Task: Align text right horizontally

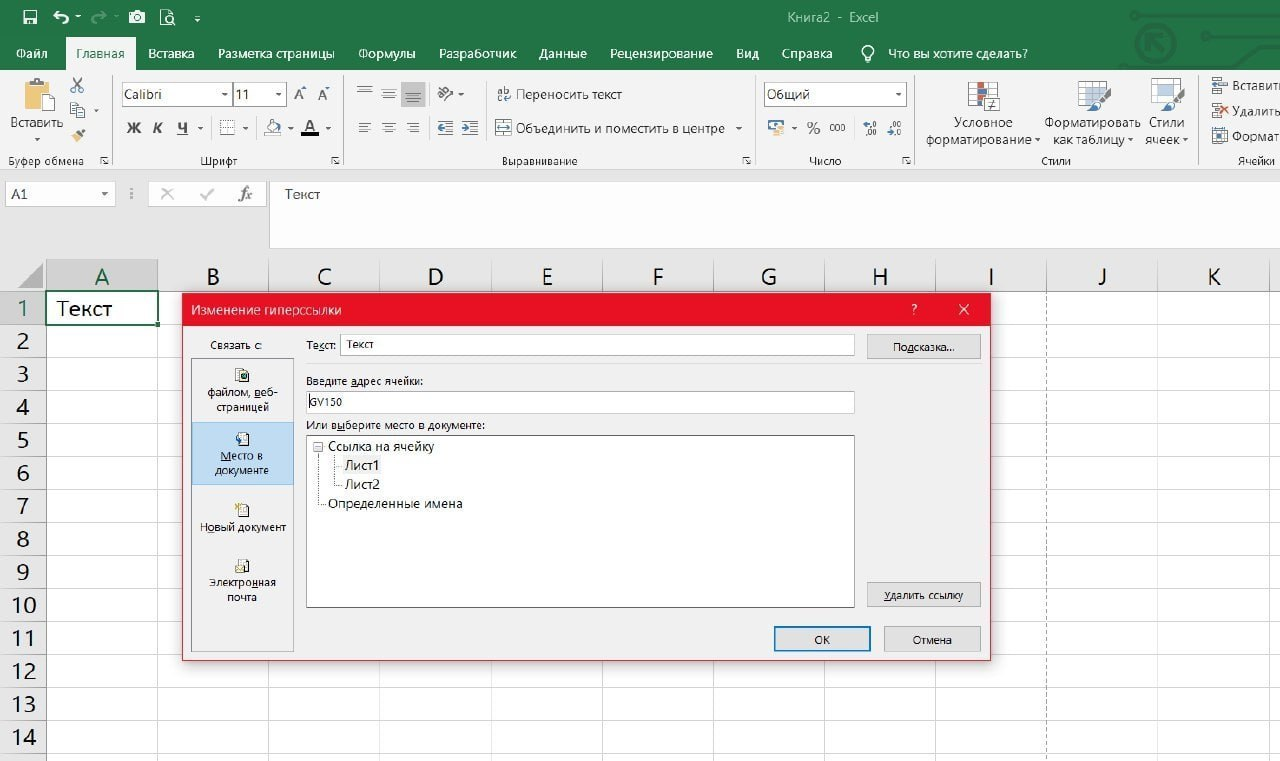Action: click(x=413, y=128)
